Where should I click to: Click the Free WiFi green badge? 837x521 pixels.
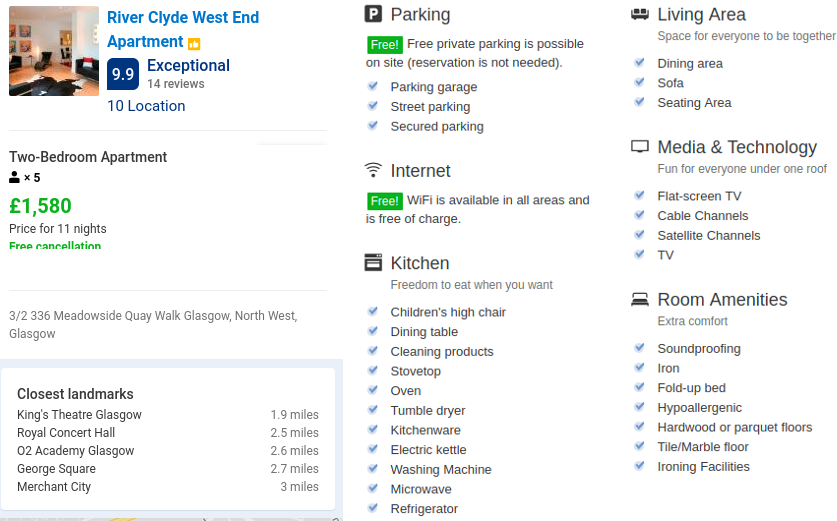pyautogui.click(x=384, y=200)
